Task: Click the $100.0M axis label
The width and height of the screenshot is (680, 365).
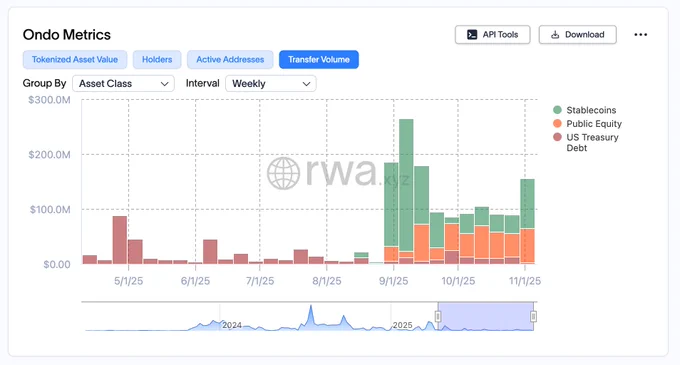Action: tap(50, 210)
